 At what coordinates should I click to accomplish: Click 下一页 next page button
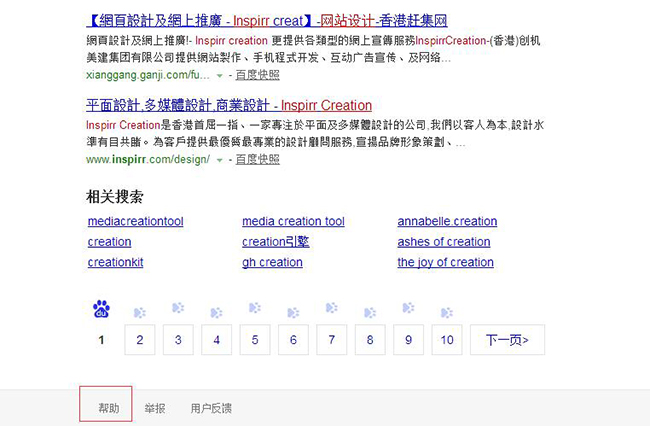coord(507,340)
